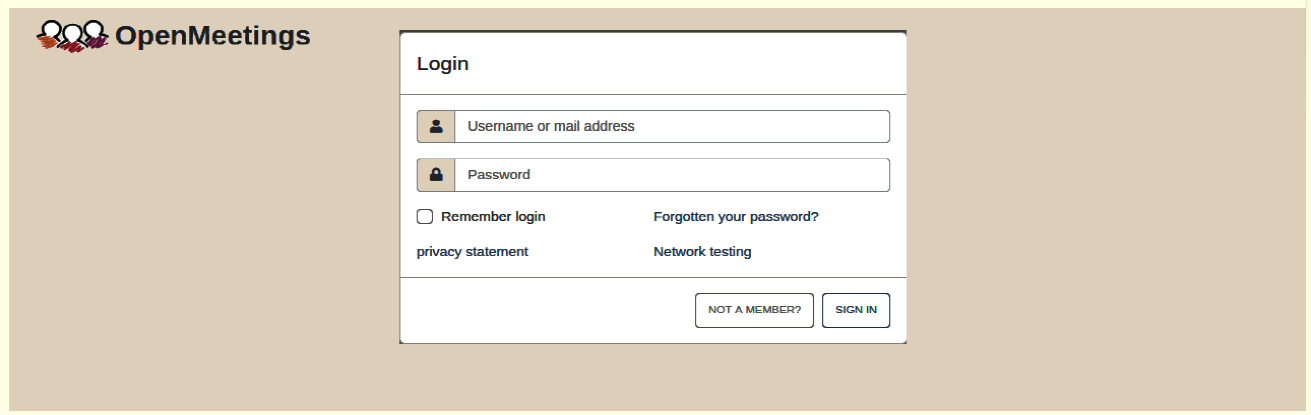Tick the Remember login checkbox
Screen dimensions: 1311x415
tap(425, 217)
